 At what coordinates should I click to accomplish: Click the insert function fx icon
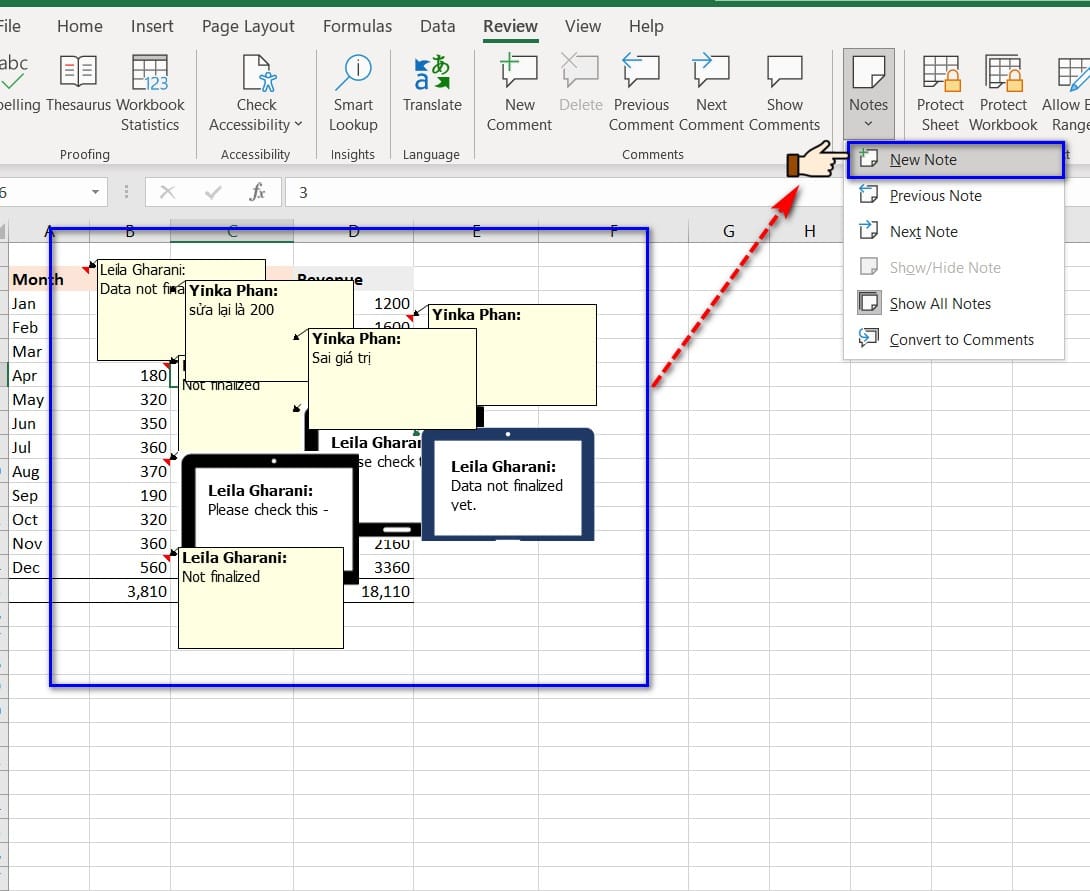coord(257,192)
